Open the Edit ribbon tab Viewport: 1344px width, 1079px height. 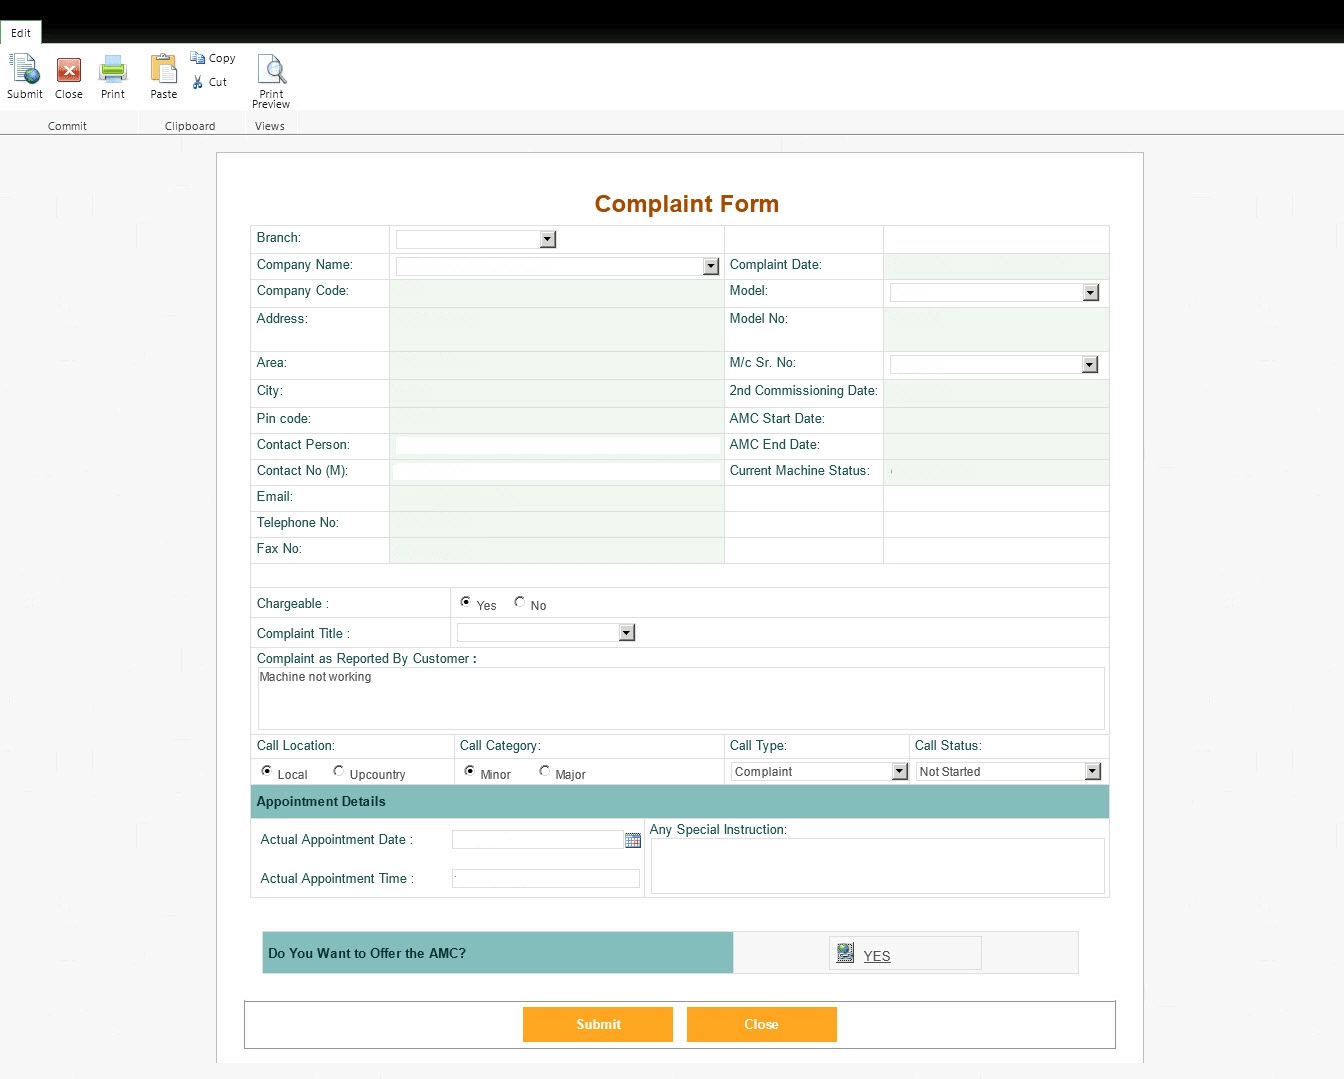(21, 33)
